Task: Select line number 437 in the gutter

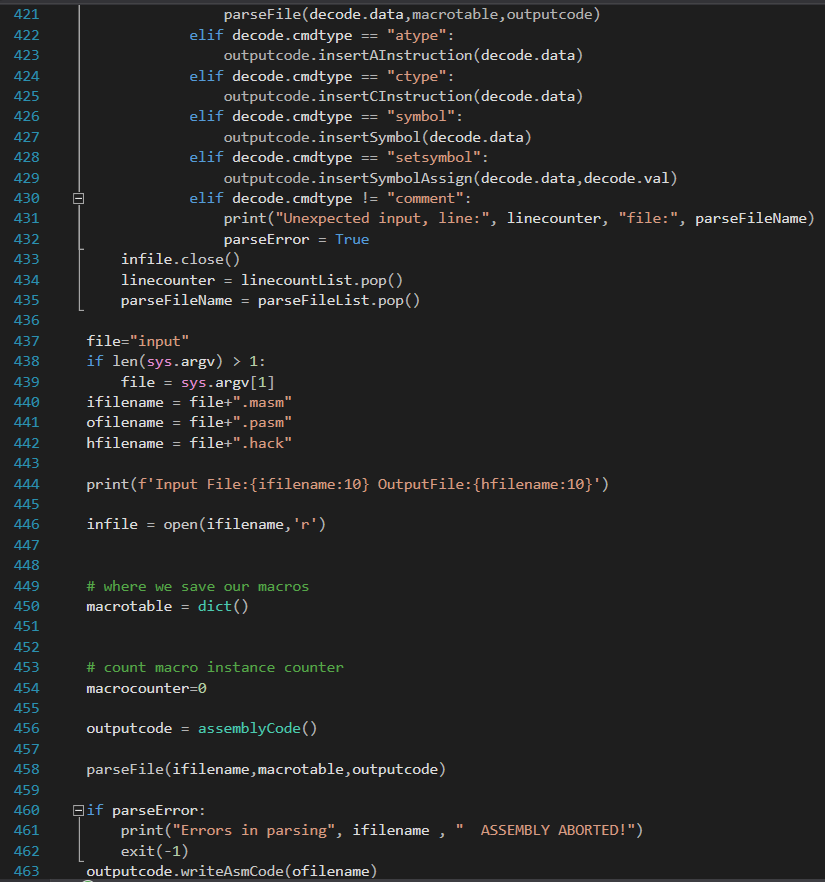Action: tap(26, 341)
